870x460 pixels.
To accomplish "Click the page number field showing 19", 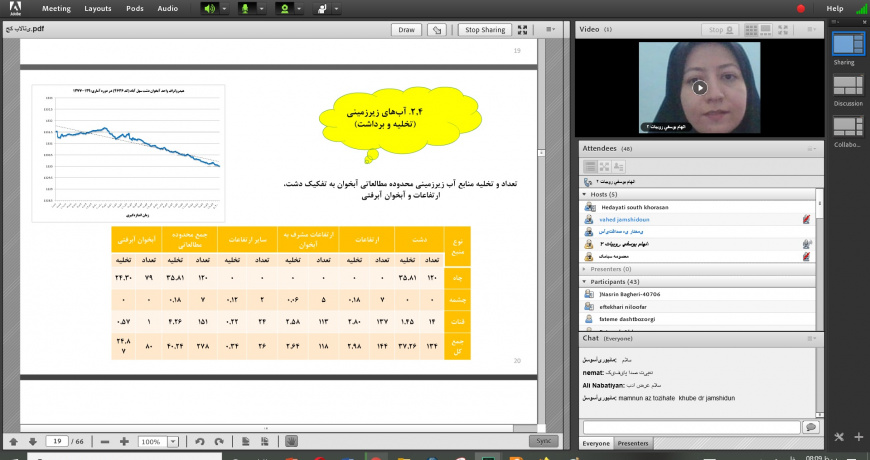I will coord(57,441).
